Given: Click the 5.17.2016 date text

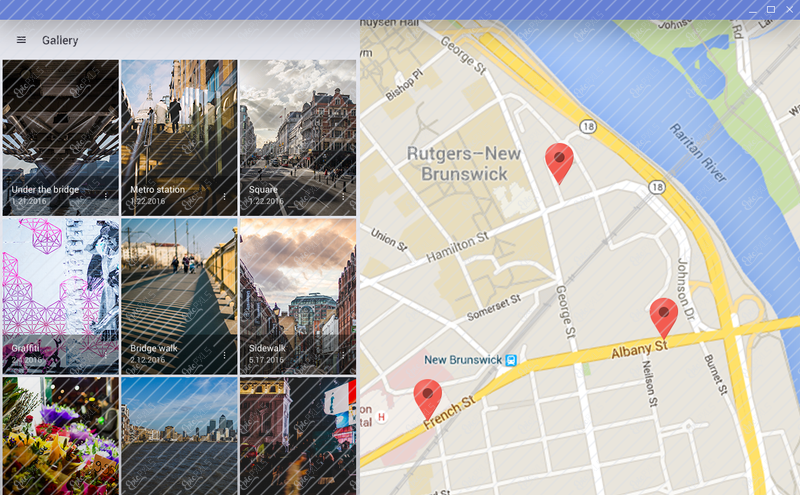Looking at the screenshot, I should (266, 360).
